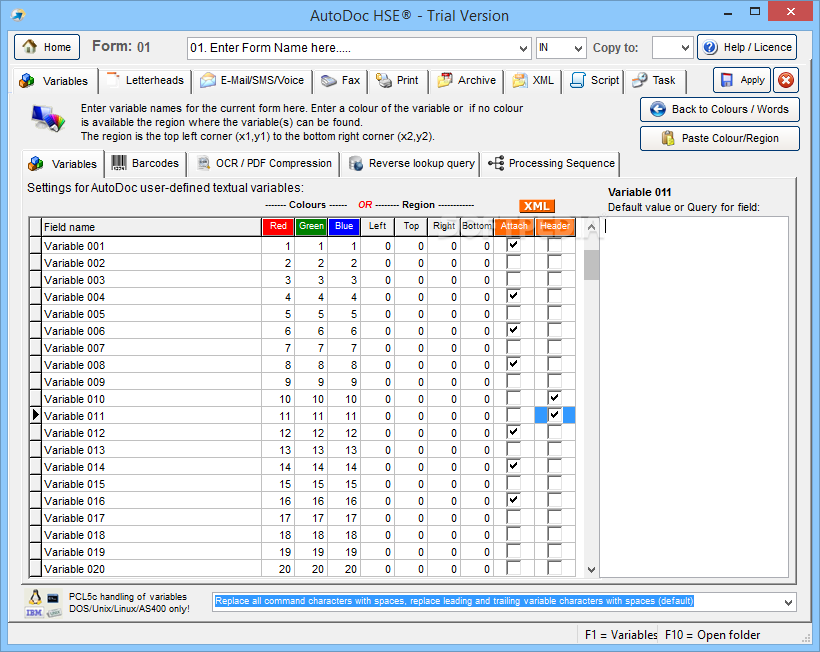Click the E-Mail/SMS/Voice envelope icon

point(208,80)
